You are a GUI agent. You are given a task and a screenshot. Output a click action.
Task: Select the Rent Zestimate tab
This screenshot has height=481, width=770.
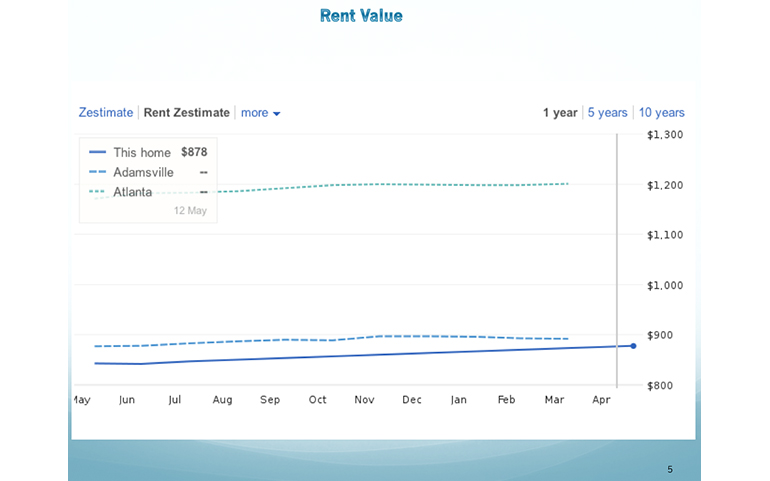tap(186, 113)
